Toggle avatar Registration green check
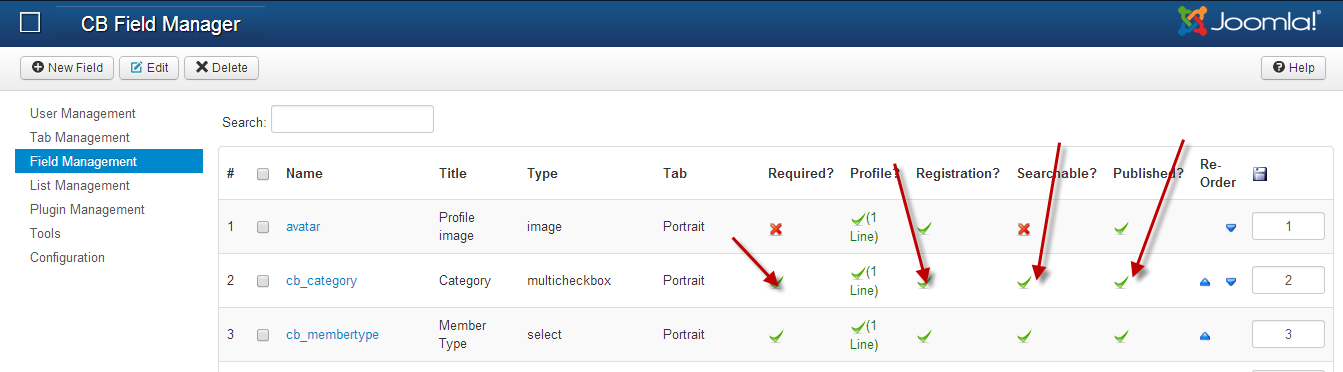The height and width of the screenshot is (372, 1343). 924,229
